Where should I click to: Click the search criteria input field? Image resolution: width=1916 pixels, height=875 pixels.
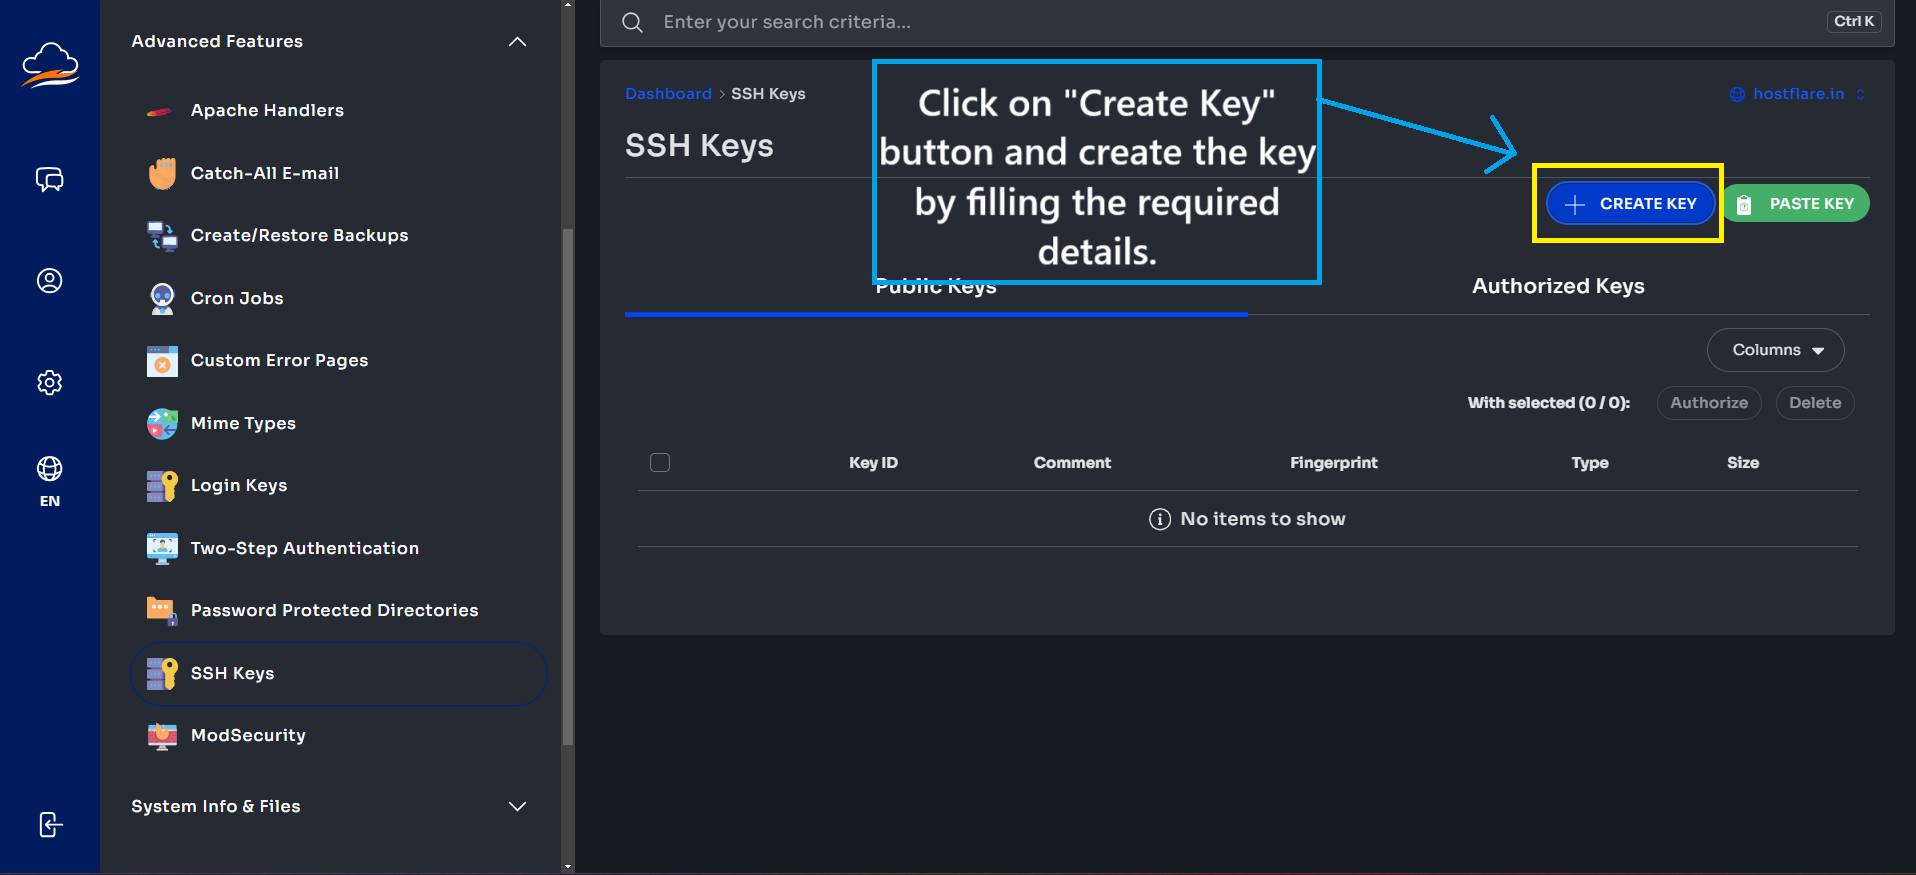tap(1247, 22)
